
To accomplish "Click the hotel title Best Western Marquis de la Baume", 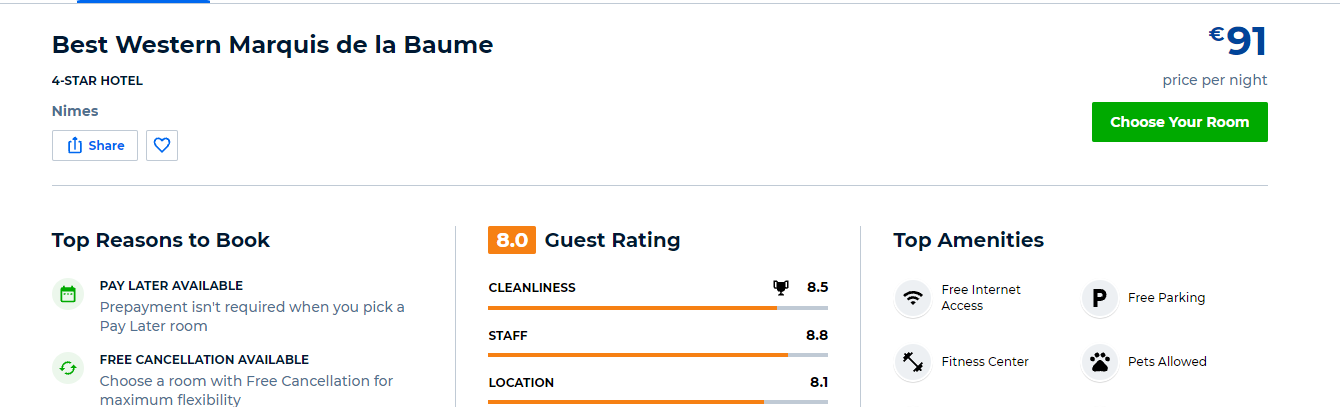I will (272, 45).
